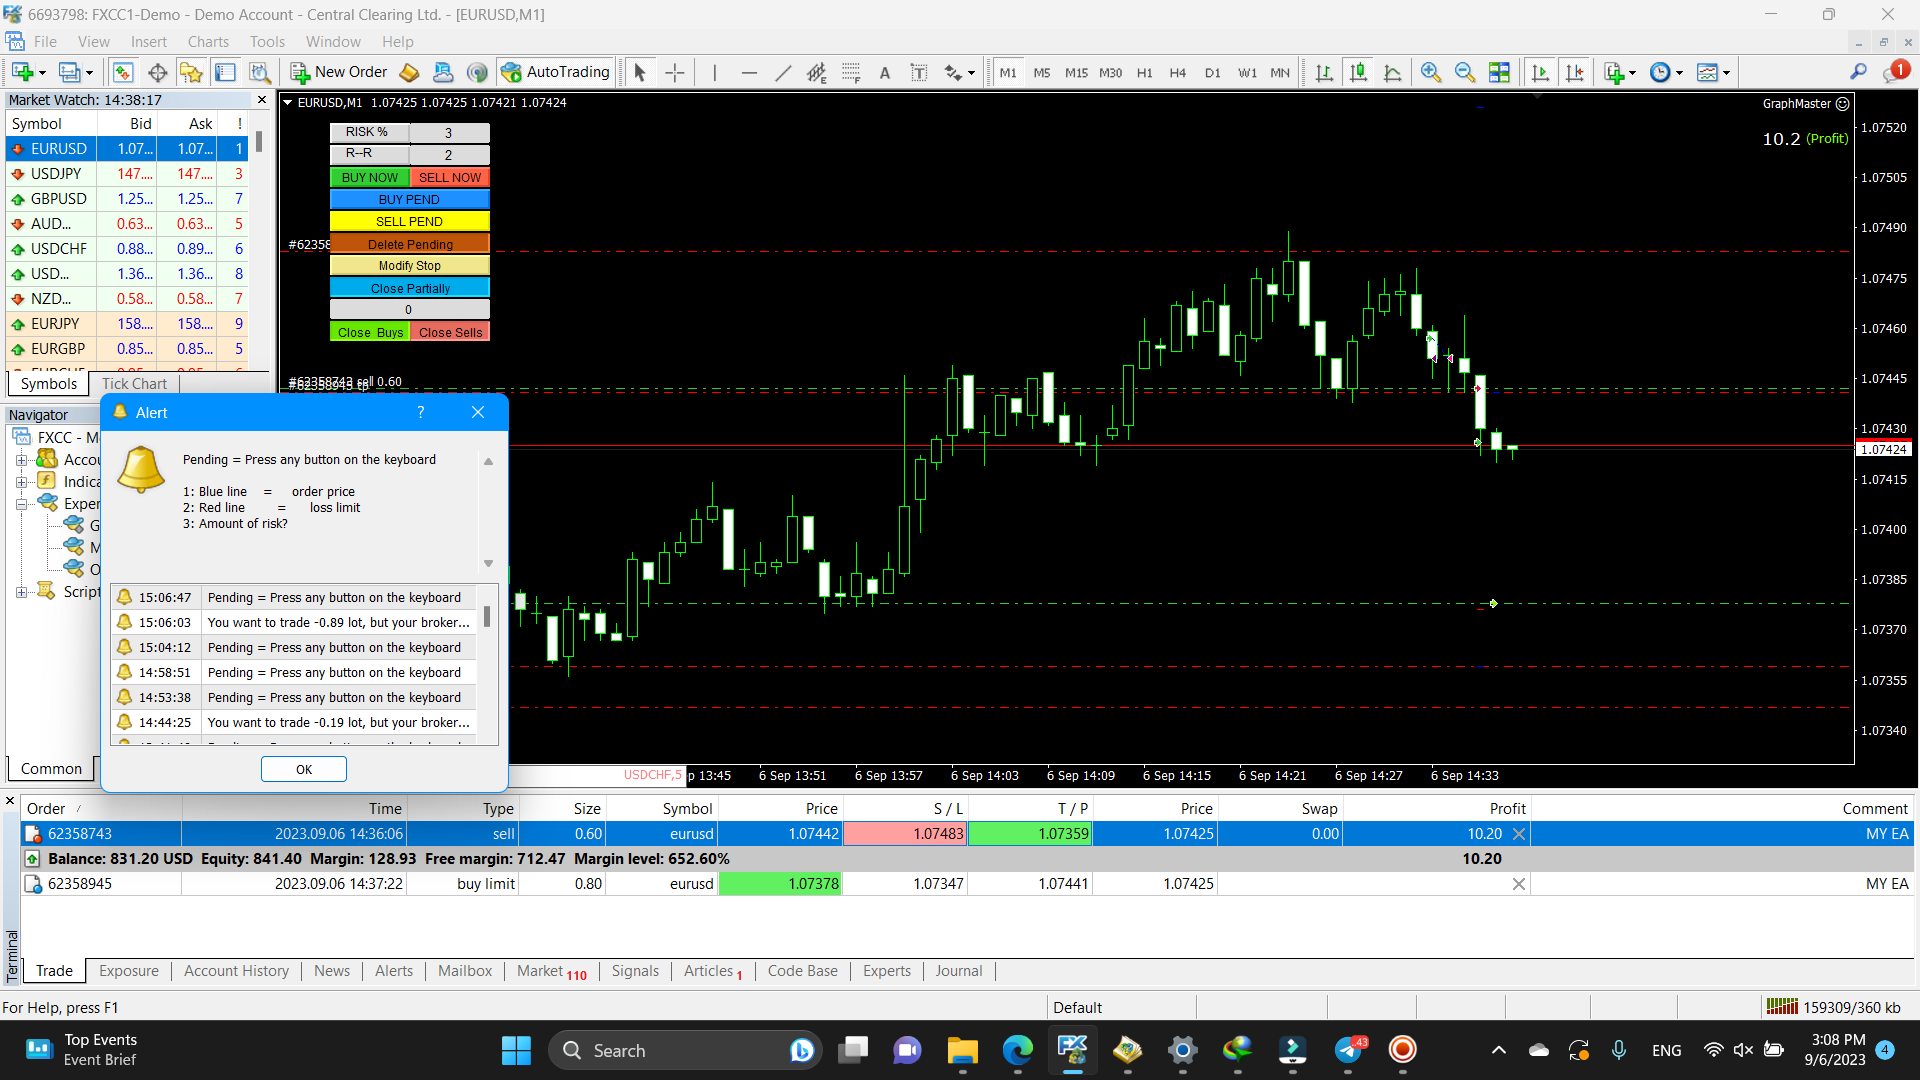
Task: Switch the chart to M5 timeframe
Action: tap(1042, 72)
